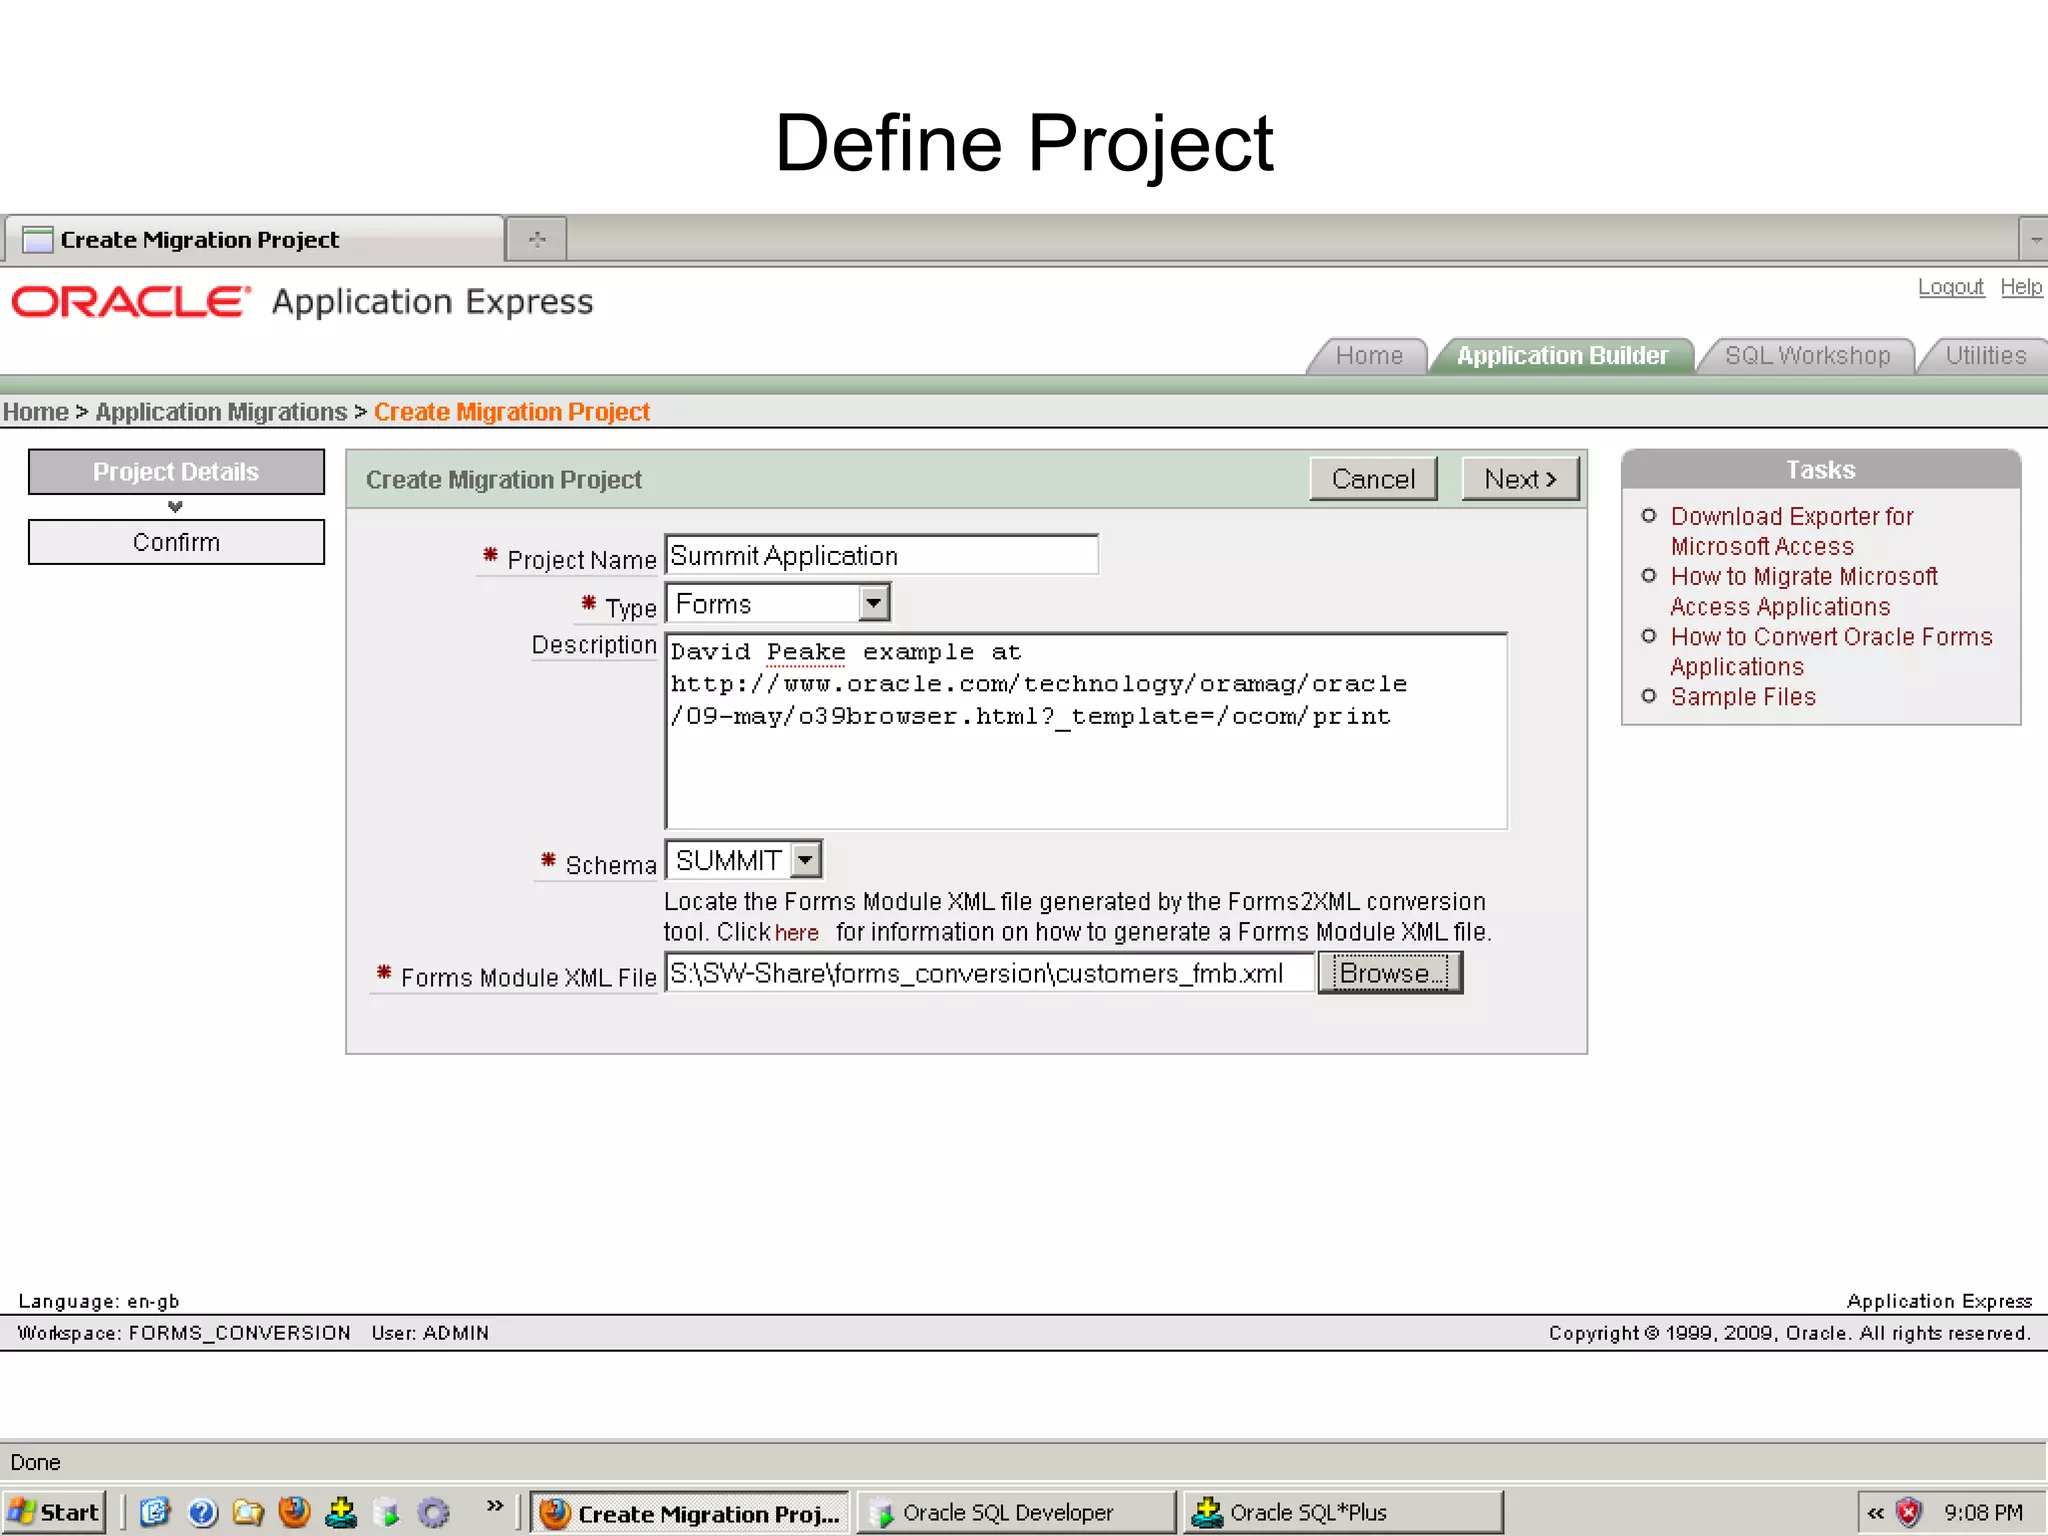Focus the Forms Module XML File path field
2048x1536 pixels.
coord(990,973)
